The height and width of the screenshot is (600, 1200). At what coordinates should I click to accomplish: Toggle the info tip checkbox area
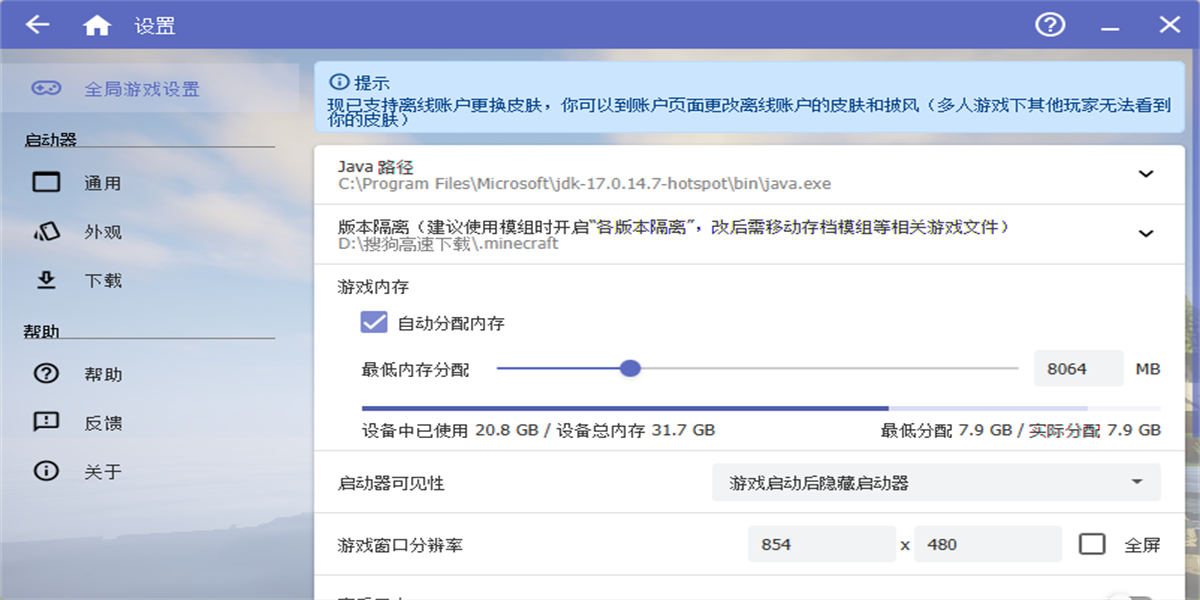coord(340,80)
